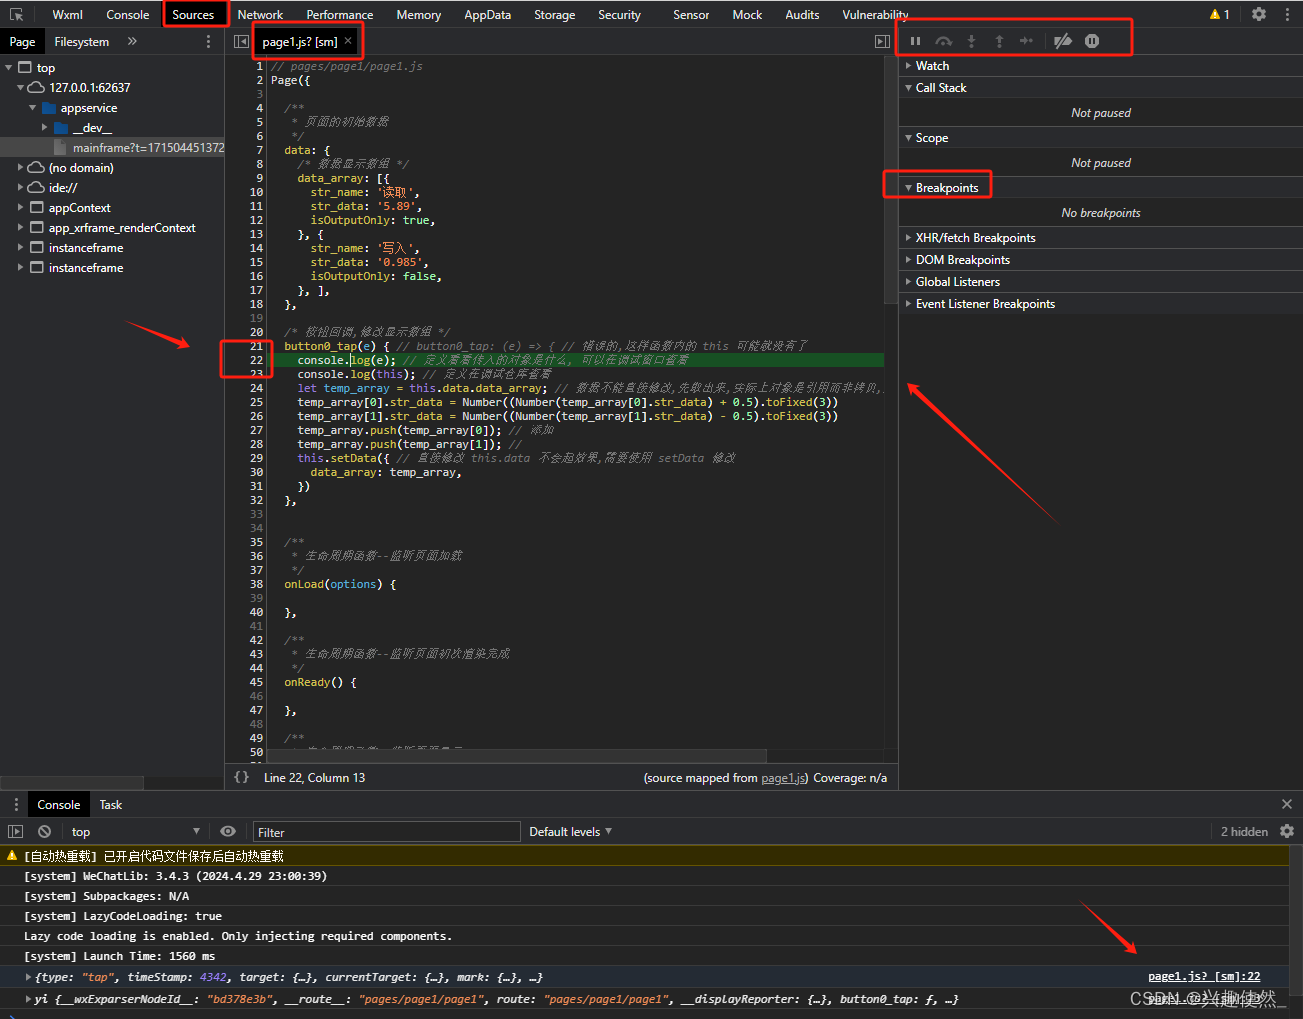Step out of current function
Viewport: 1303px width, 1019px height.
point(999,41)
